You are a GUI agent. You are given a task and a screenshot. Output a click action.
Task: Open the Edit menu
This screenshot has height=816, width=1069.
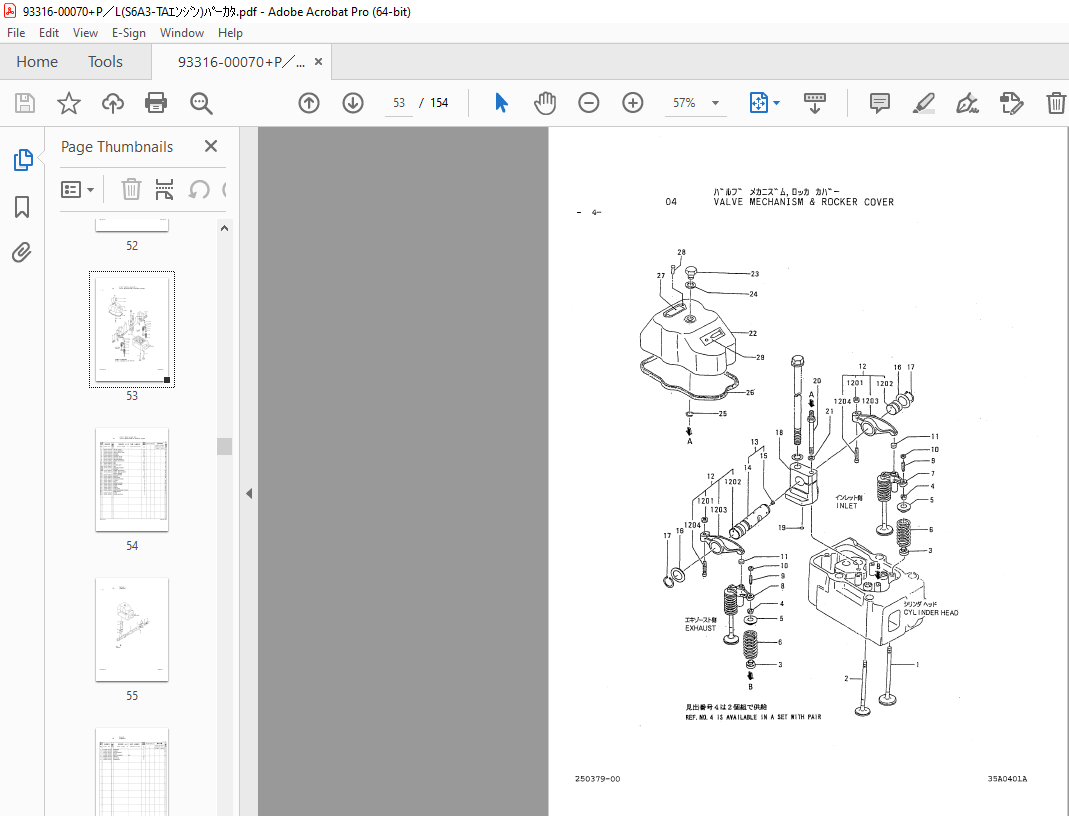point(48,33)
